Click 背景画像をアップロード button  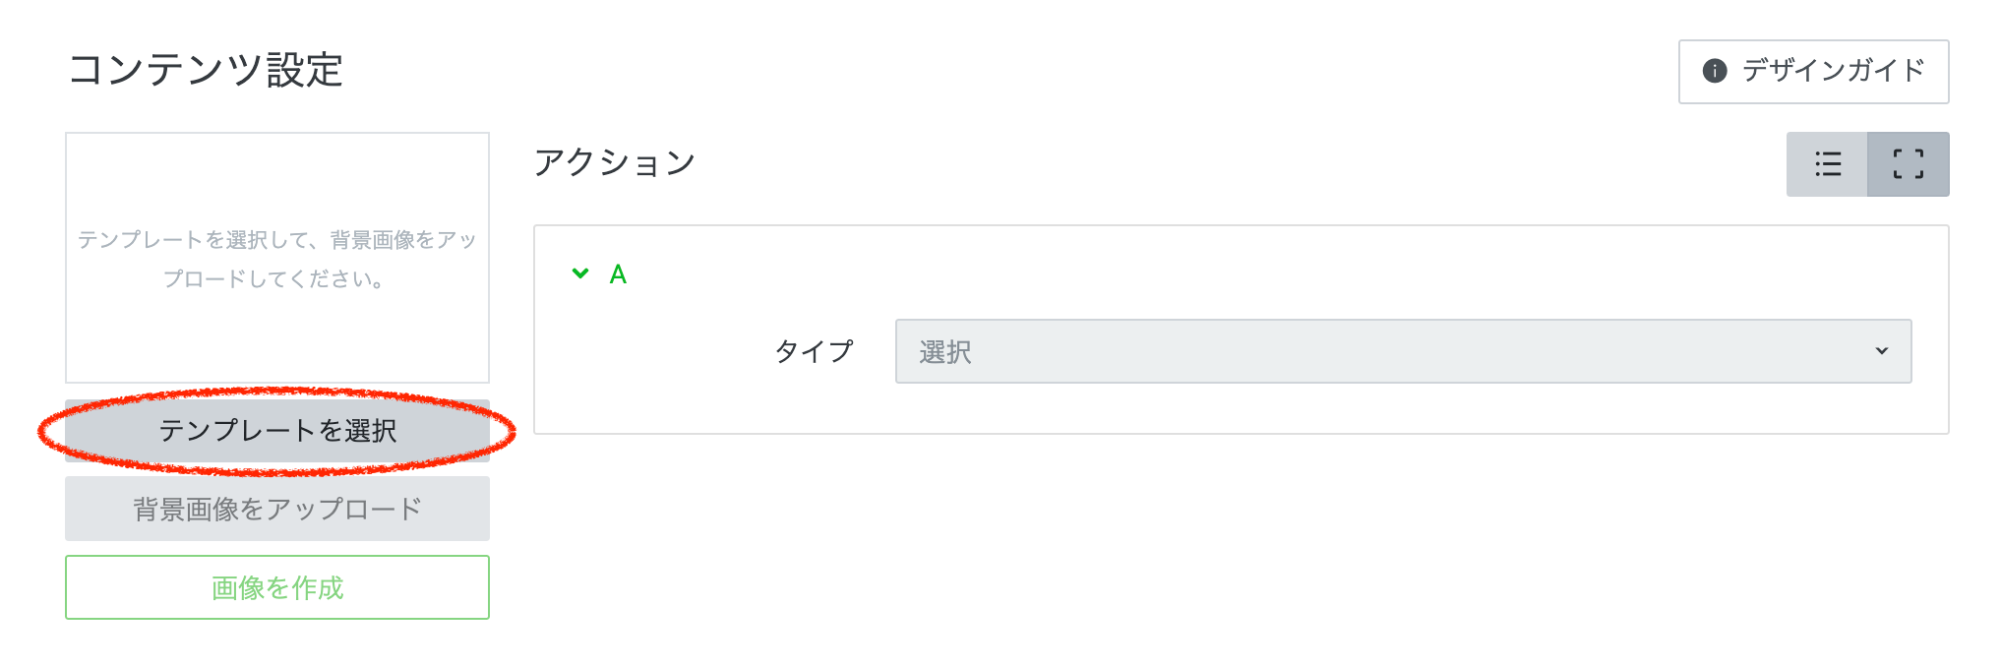click(x=277, y=509)
